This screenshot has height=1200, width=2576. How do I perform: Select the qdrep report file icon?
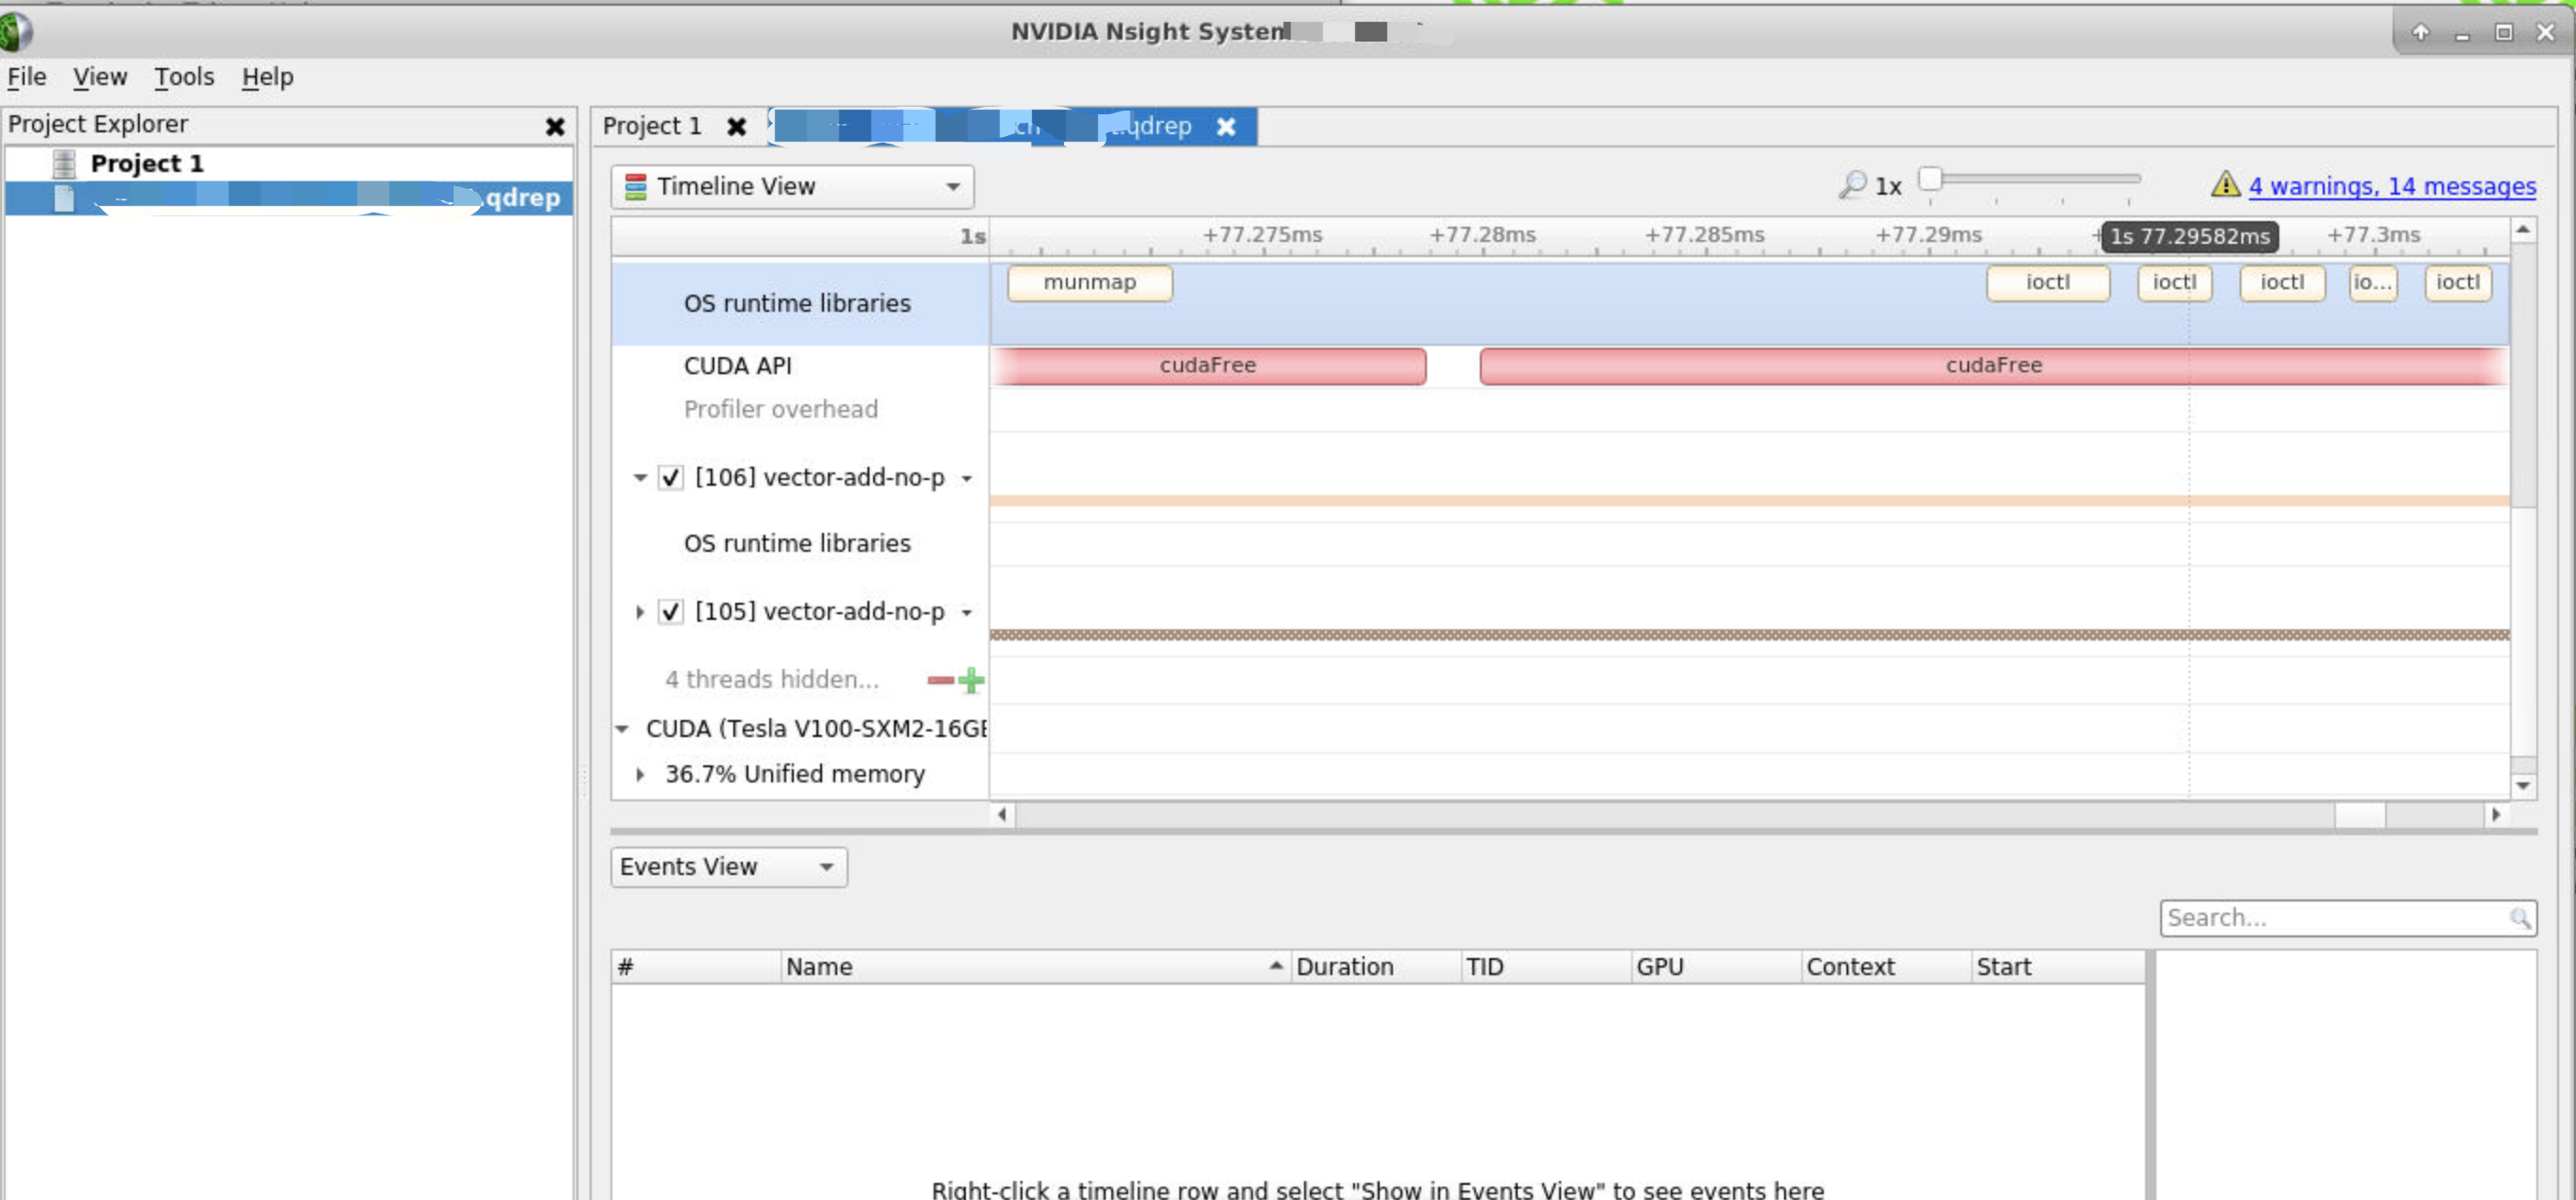64,198
